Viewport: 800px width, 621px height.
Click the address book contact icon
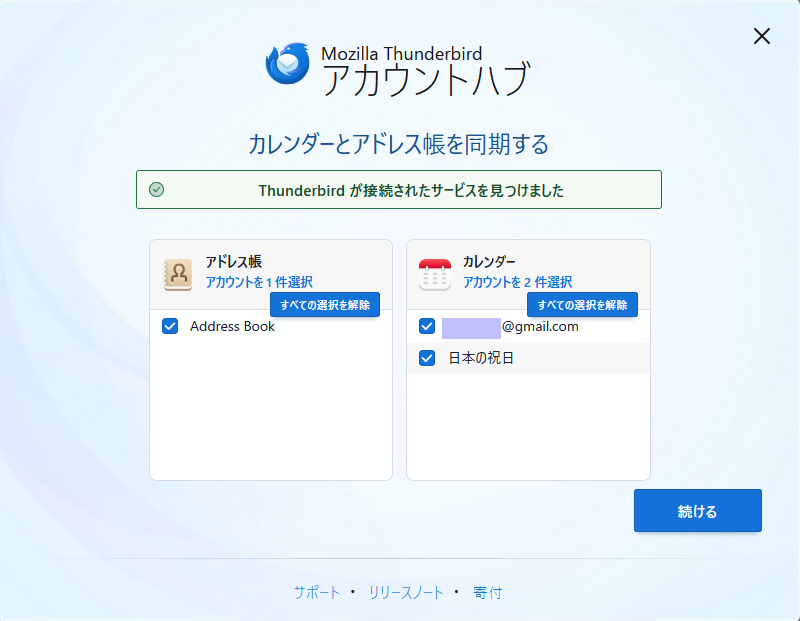[x=178, y=274]
